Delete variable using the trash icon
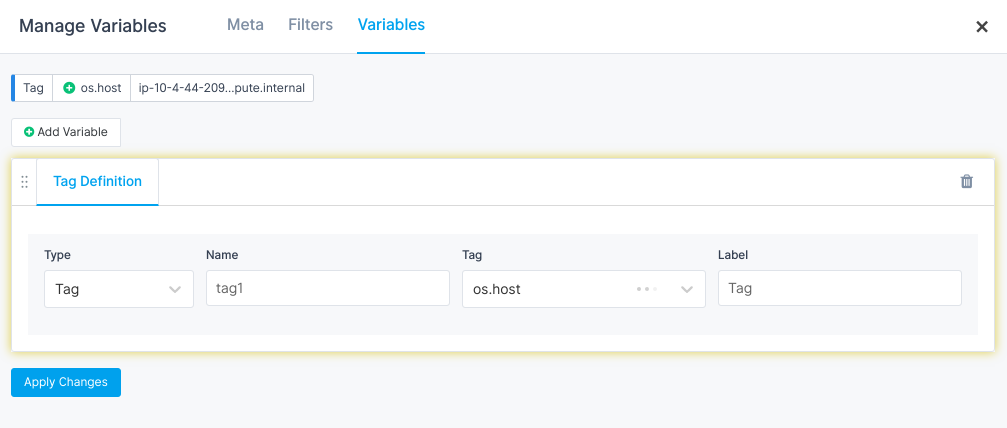This screenshot has height=428, width=1007. pos(967,182)
